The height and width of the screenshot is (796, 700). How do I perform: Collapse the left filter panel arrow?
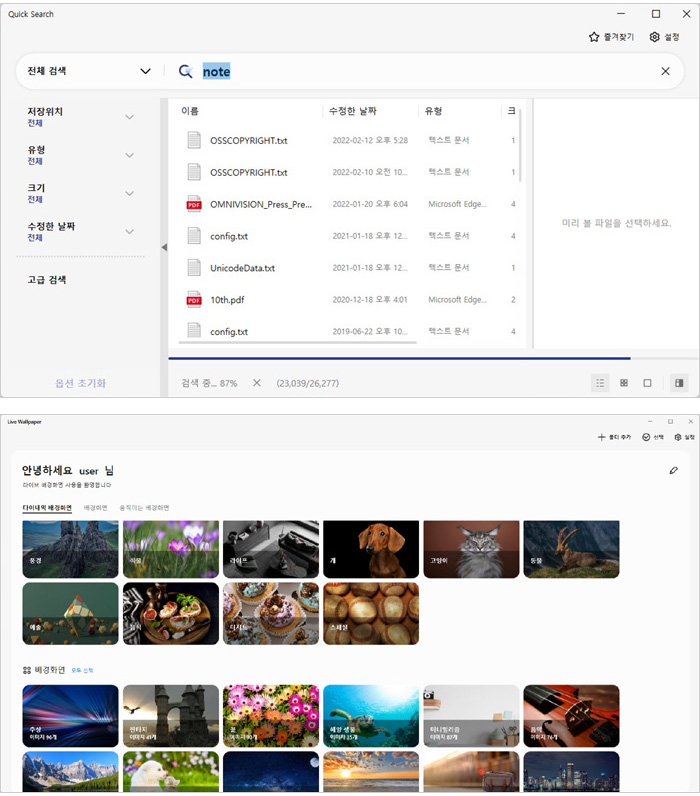[164, 247]
